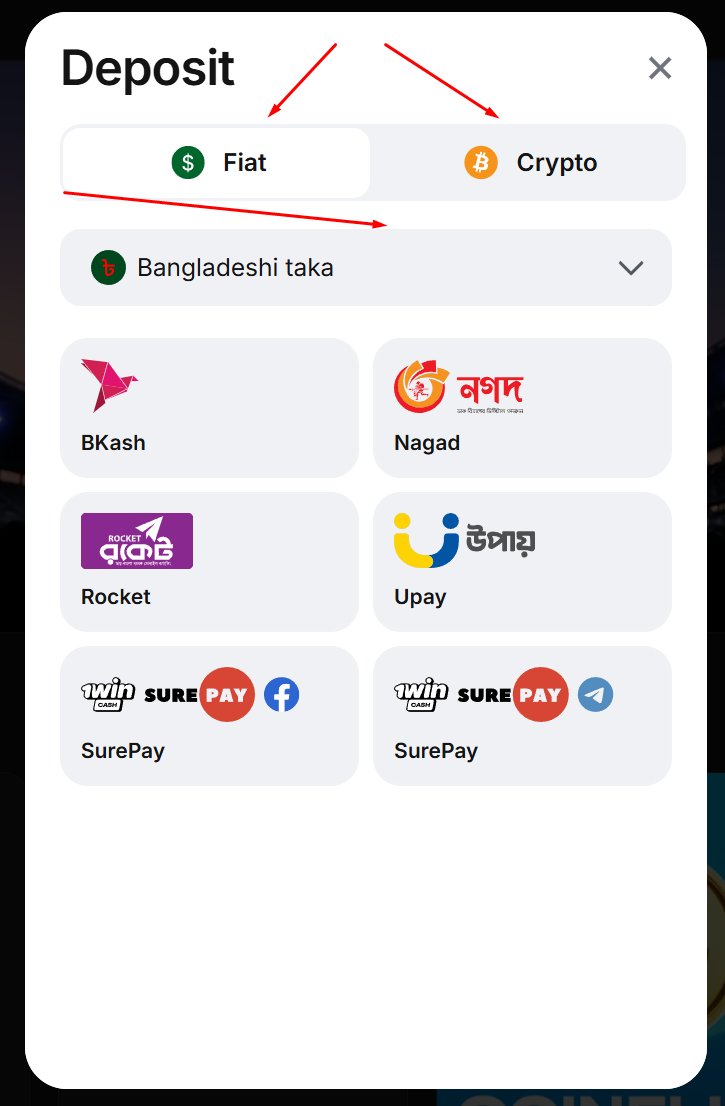The image size is (725, 1106).
Task: Click the purple Rocket logo
Action: point(137,541)
